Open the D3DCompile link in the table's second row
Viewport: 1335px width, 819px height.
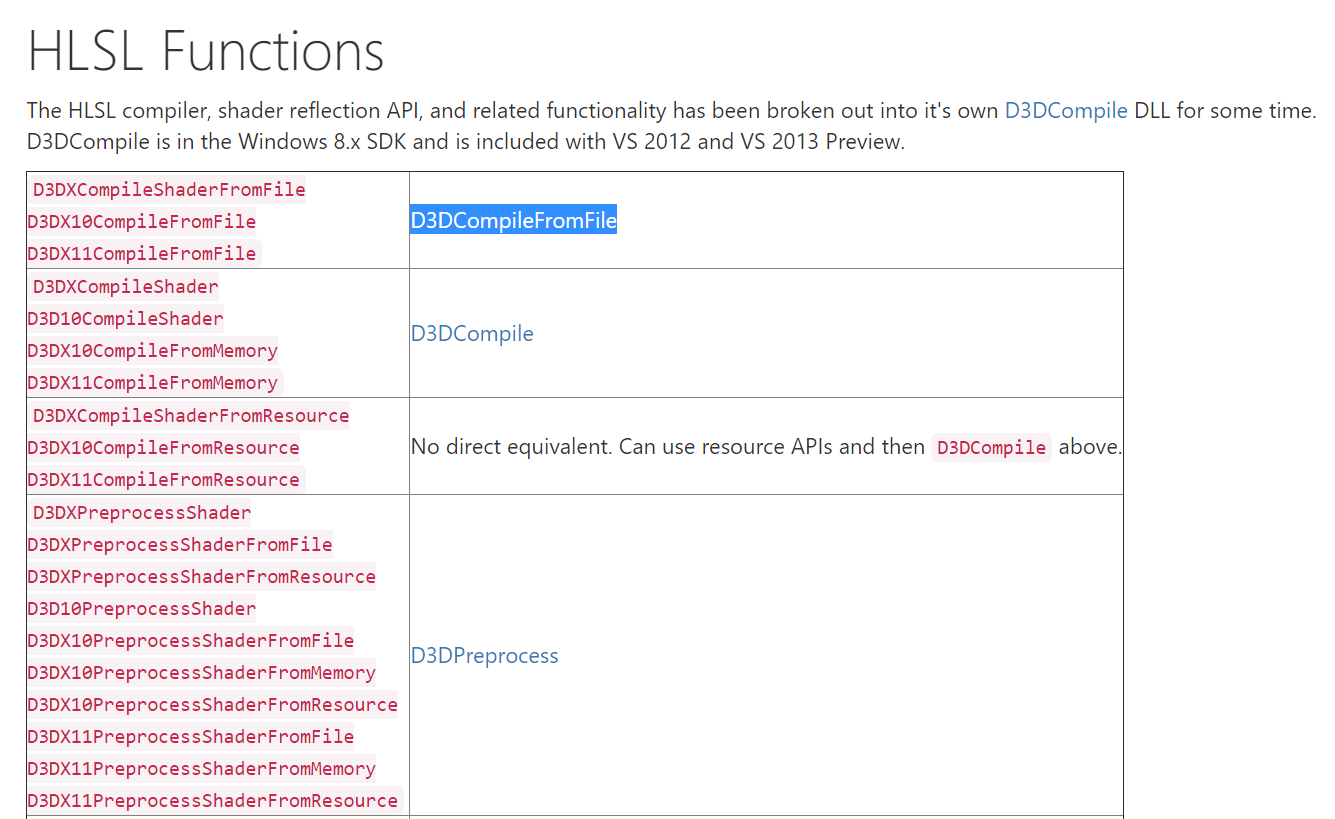coord(472,334)
